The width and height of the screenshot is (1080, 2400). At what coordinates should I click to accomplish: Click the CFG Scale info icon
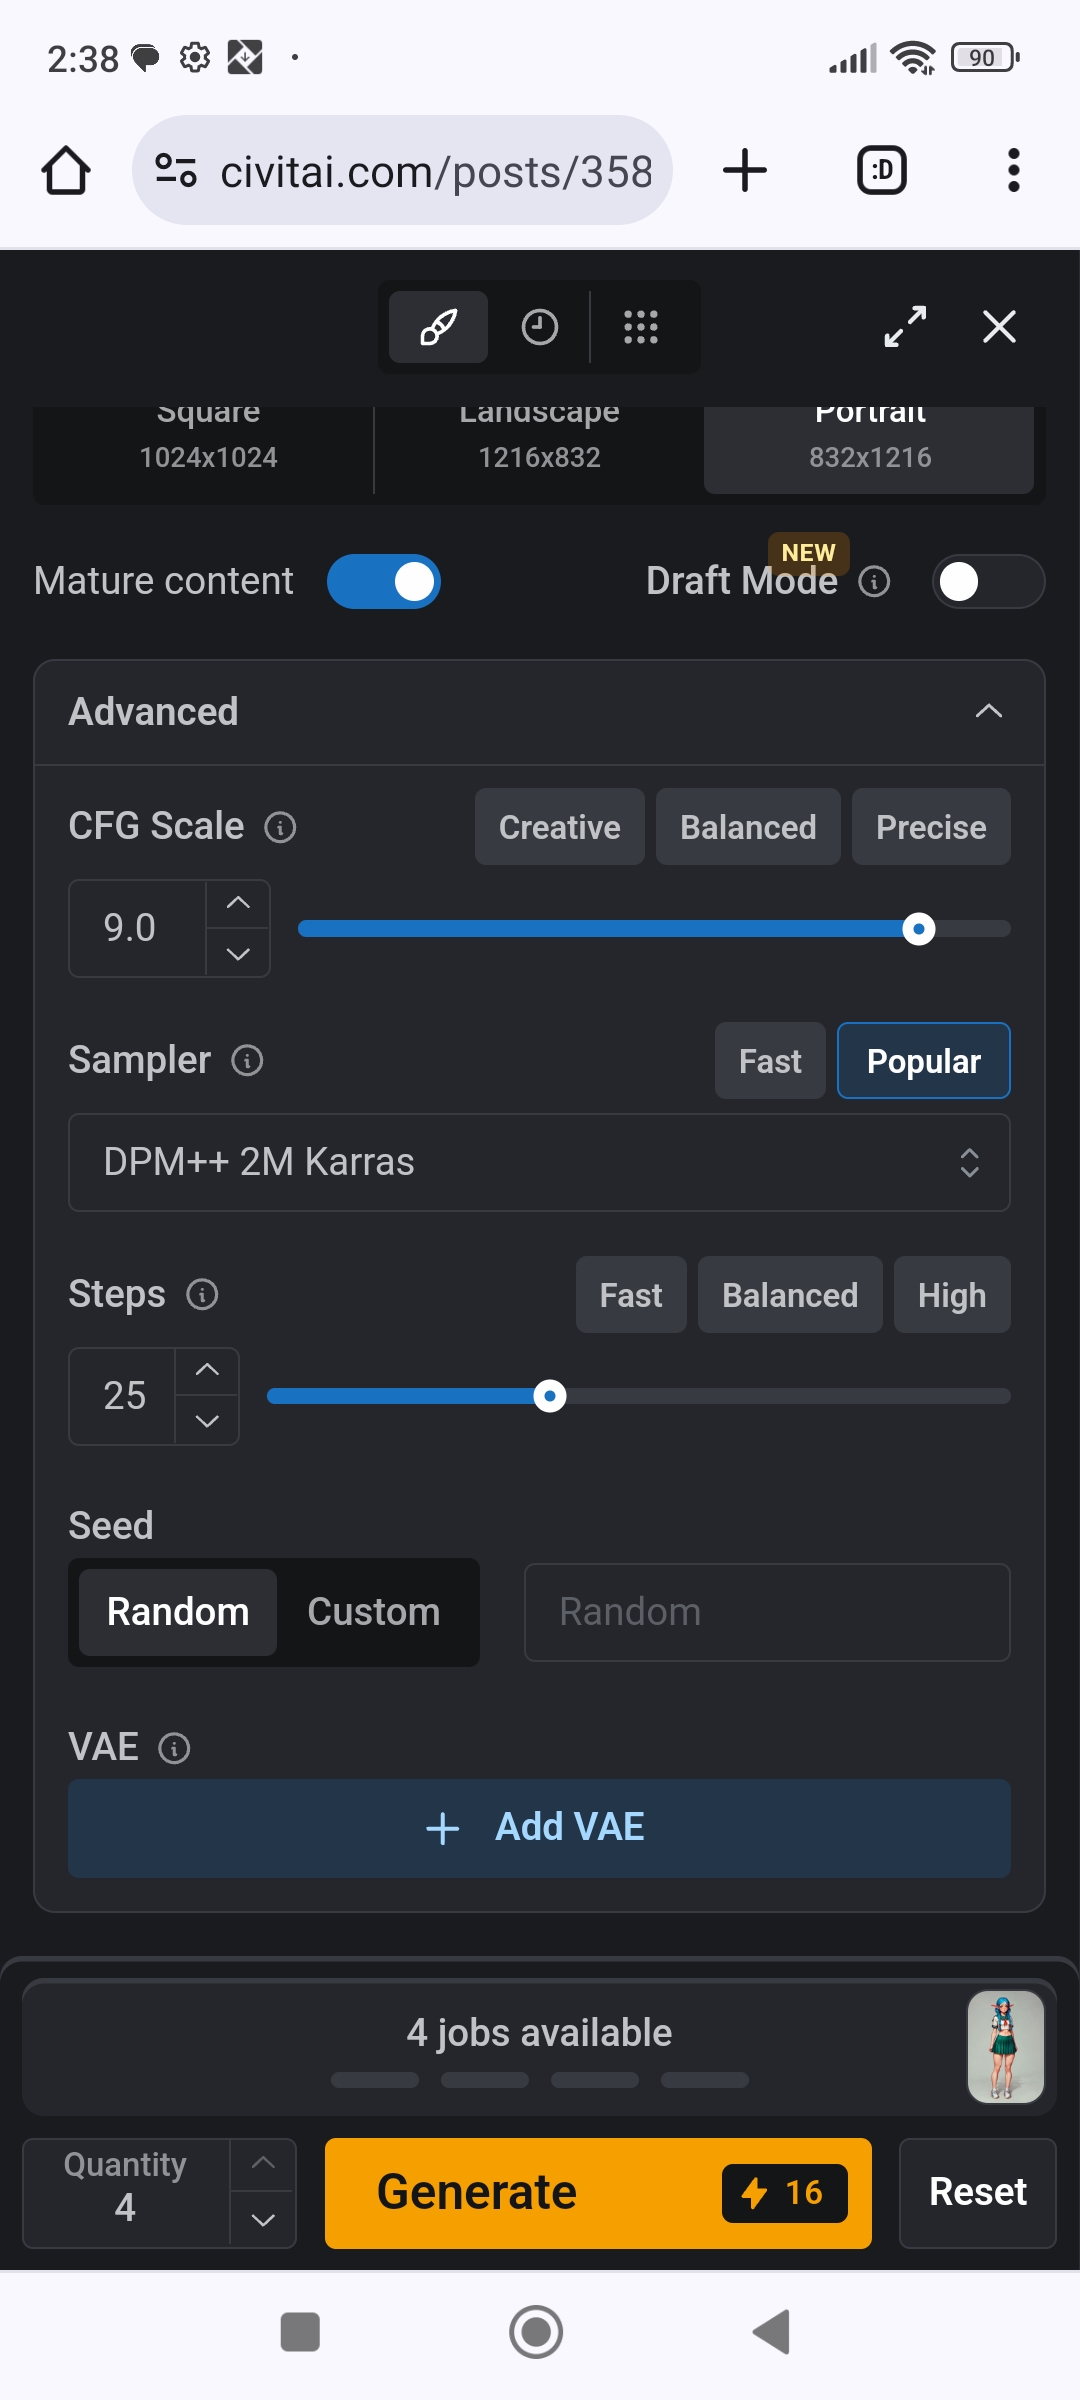click(280, 828)
